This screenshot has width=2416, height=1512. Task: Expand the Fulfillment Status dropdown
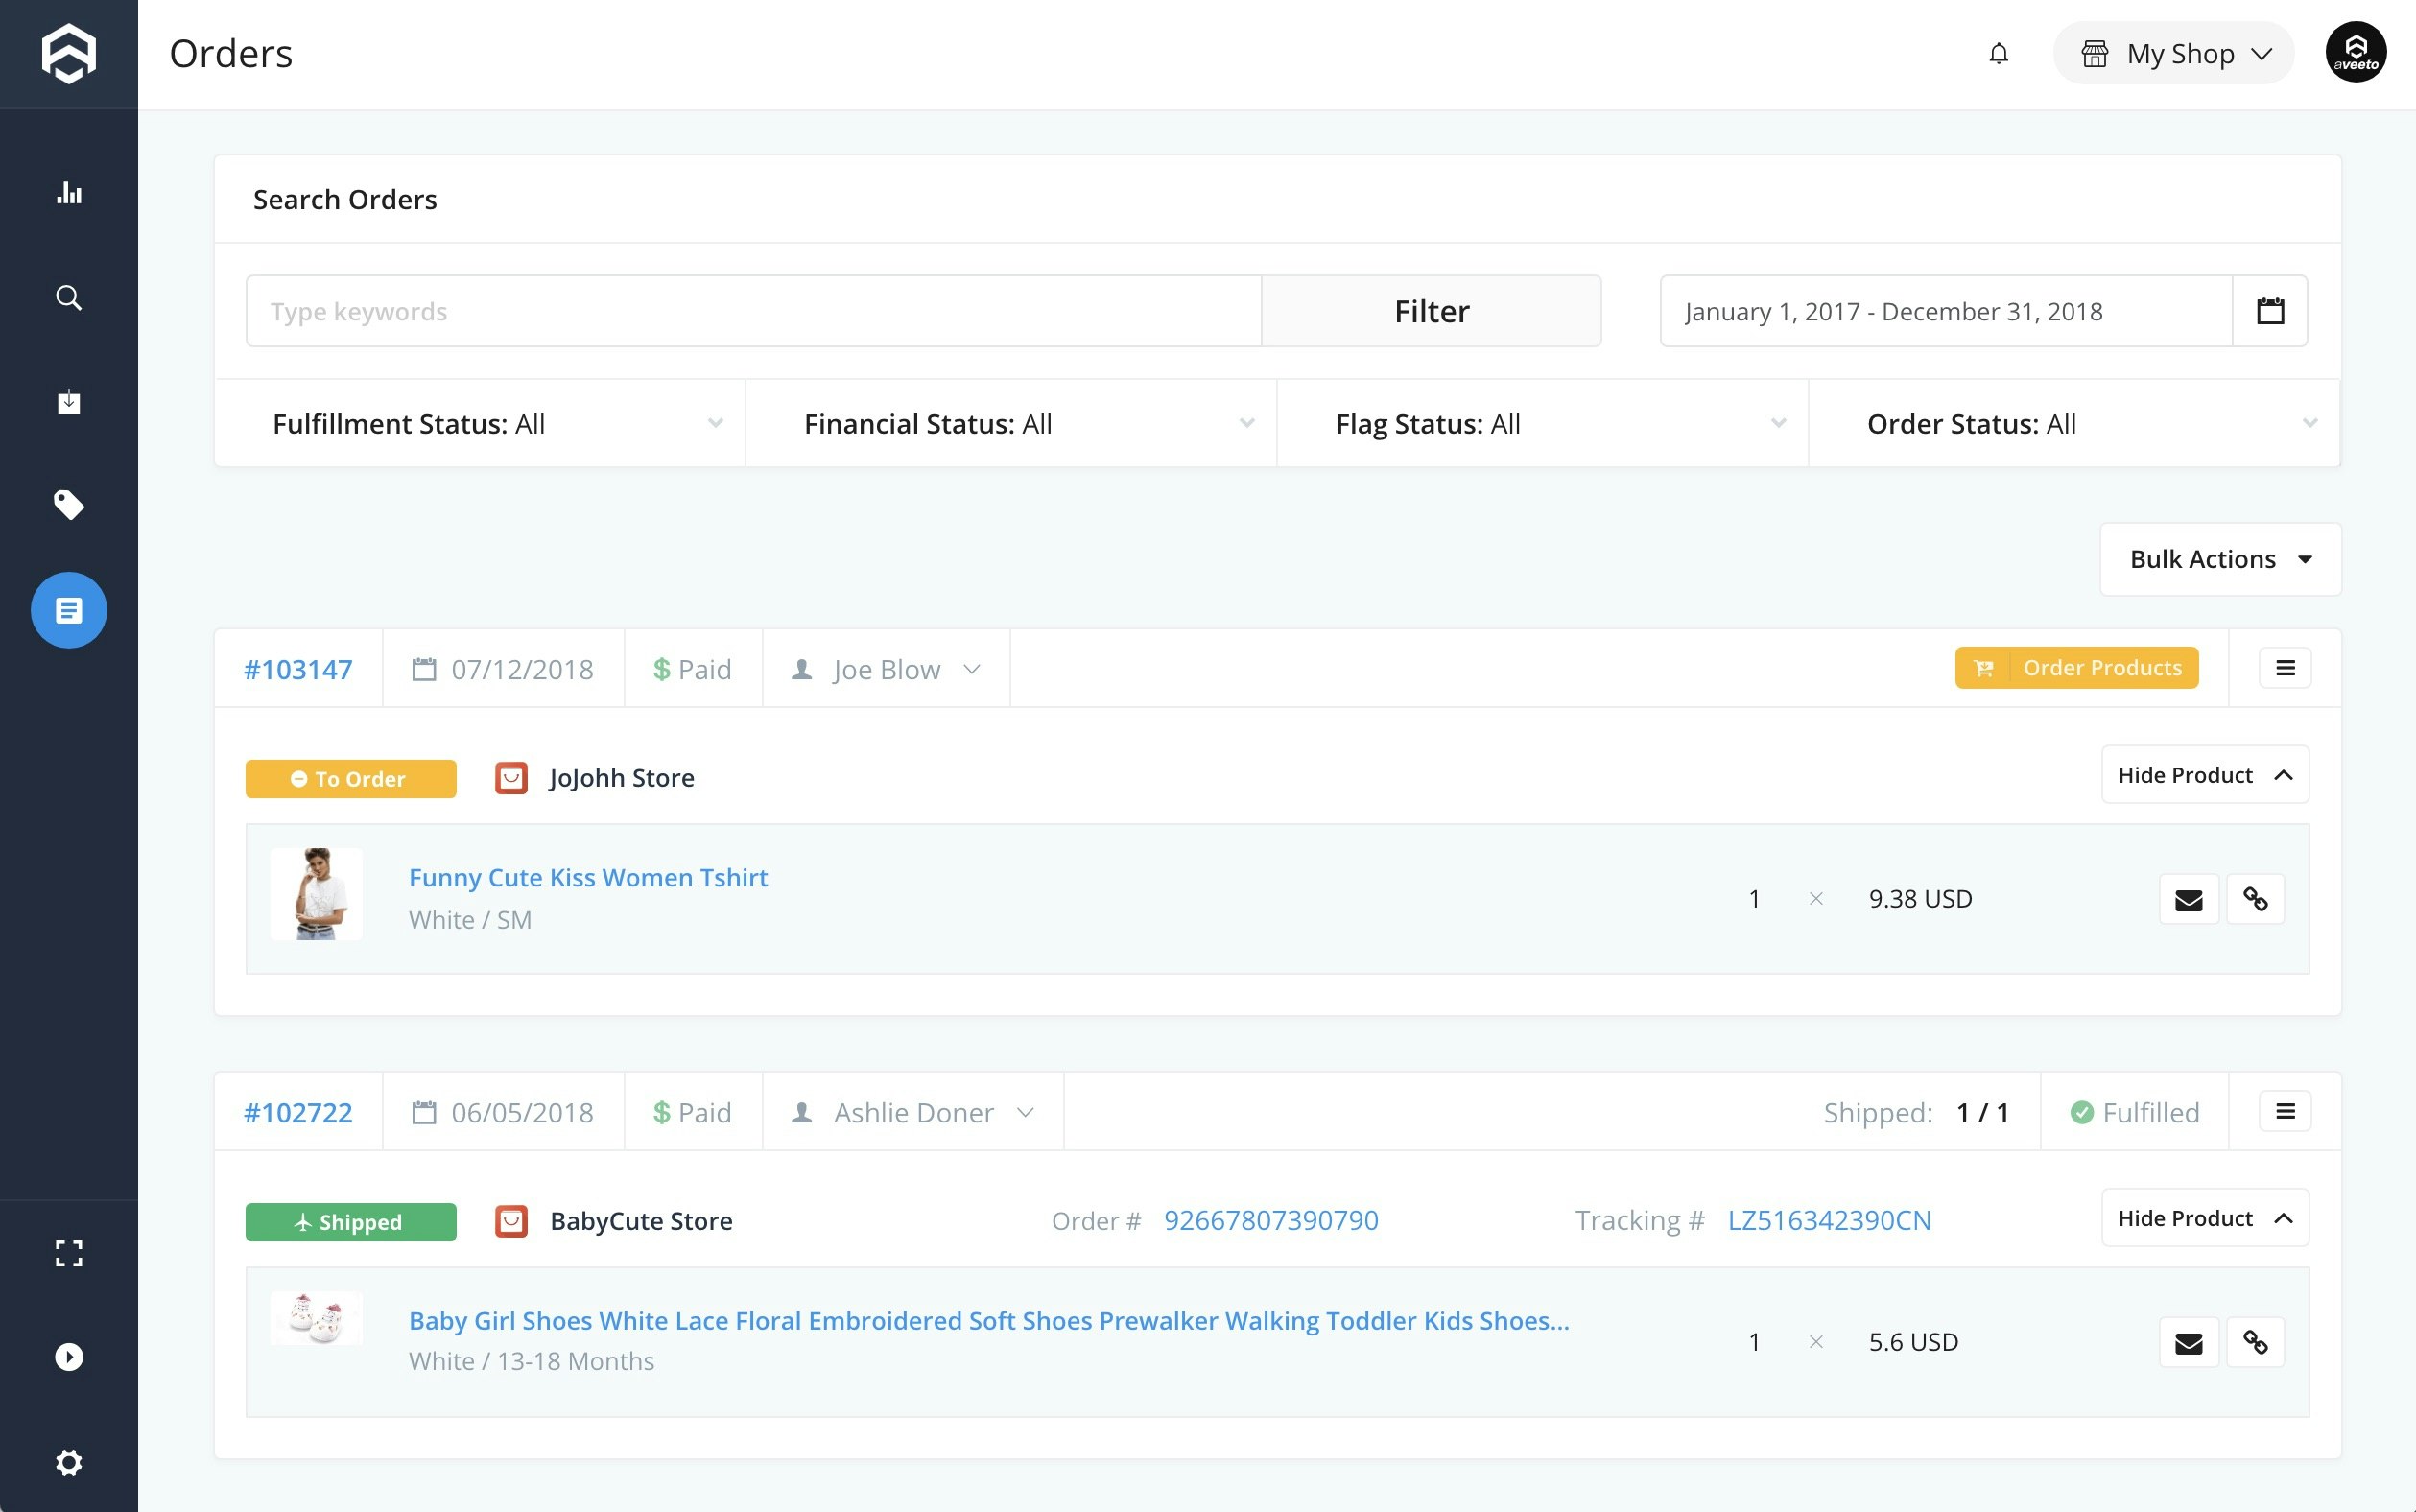pos(480,424)
